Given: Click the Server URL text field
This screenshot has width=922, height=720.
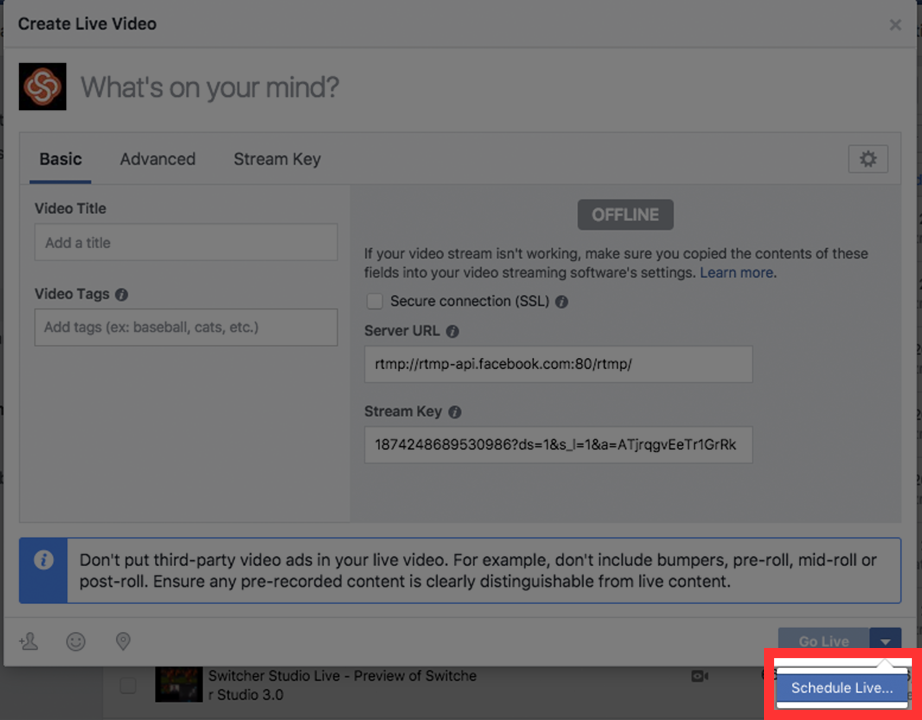Looking at the screenshot, I should (x=558, y=364).
